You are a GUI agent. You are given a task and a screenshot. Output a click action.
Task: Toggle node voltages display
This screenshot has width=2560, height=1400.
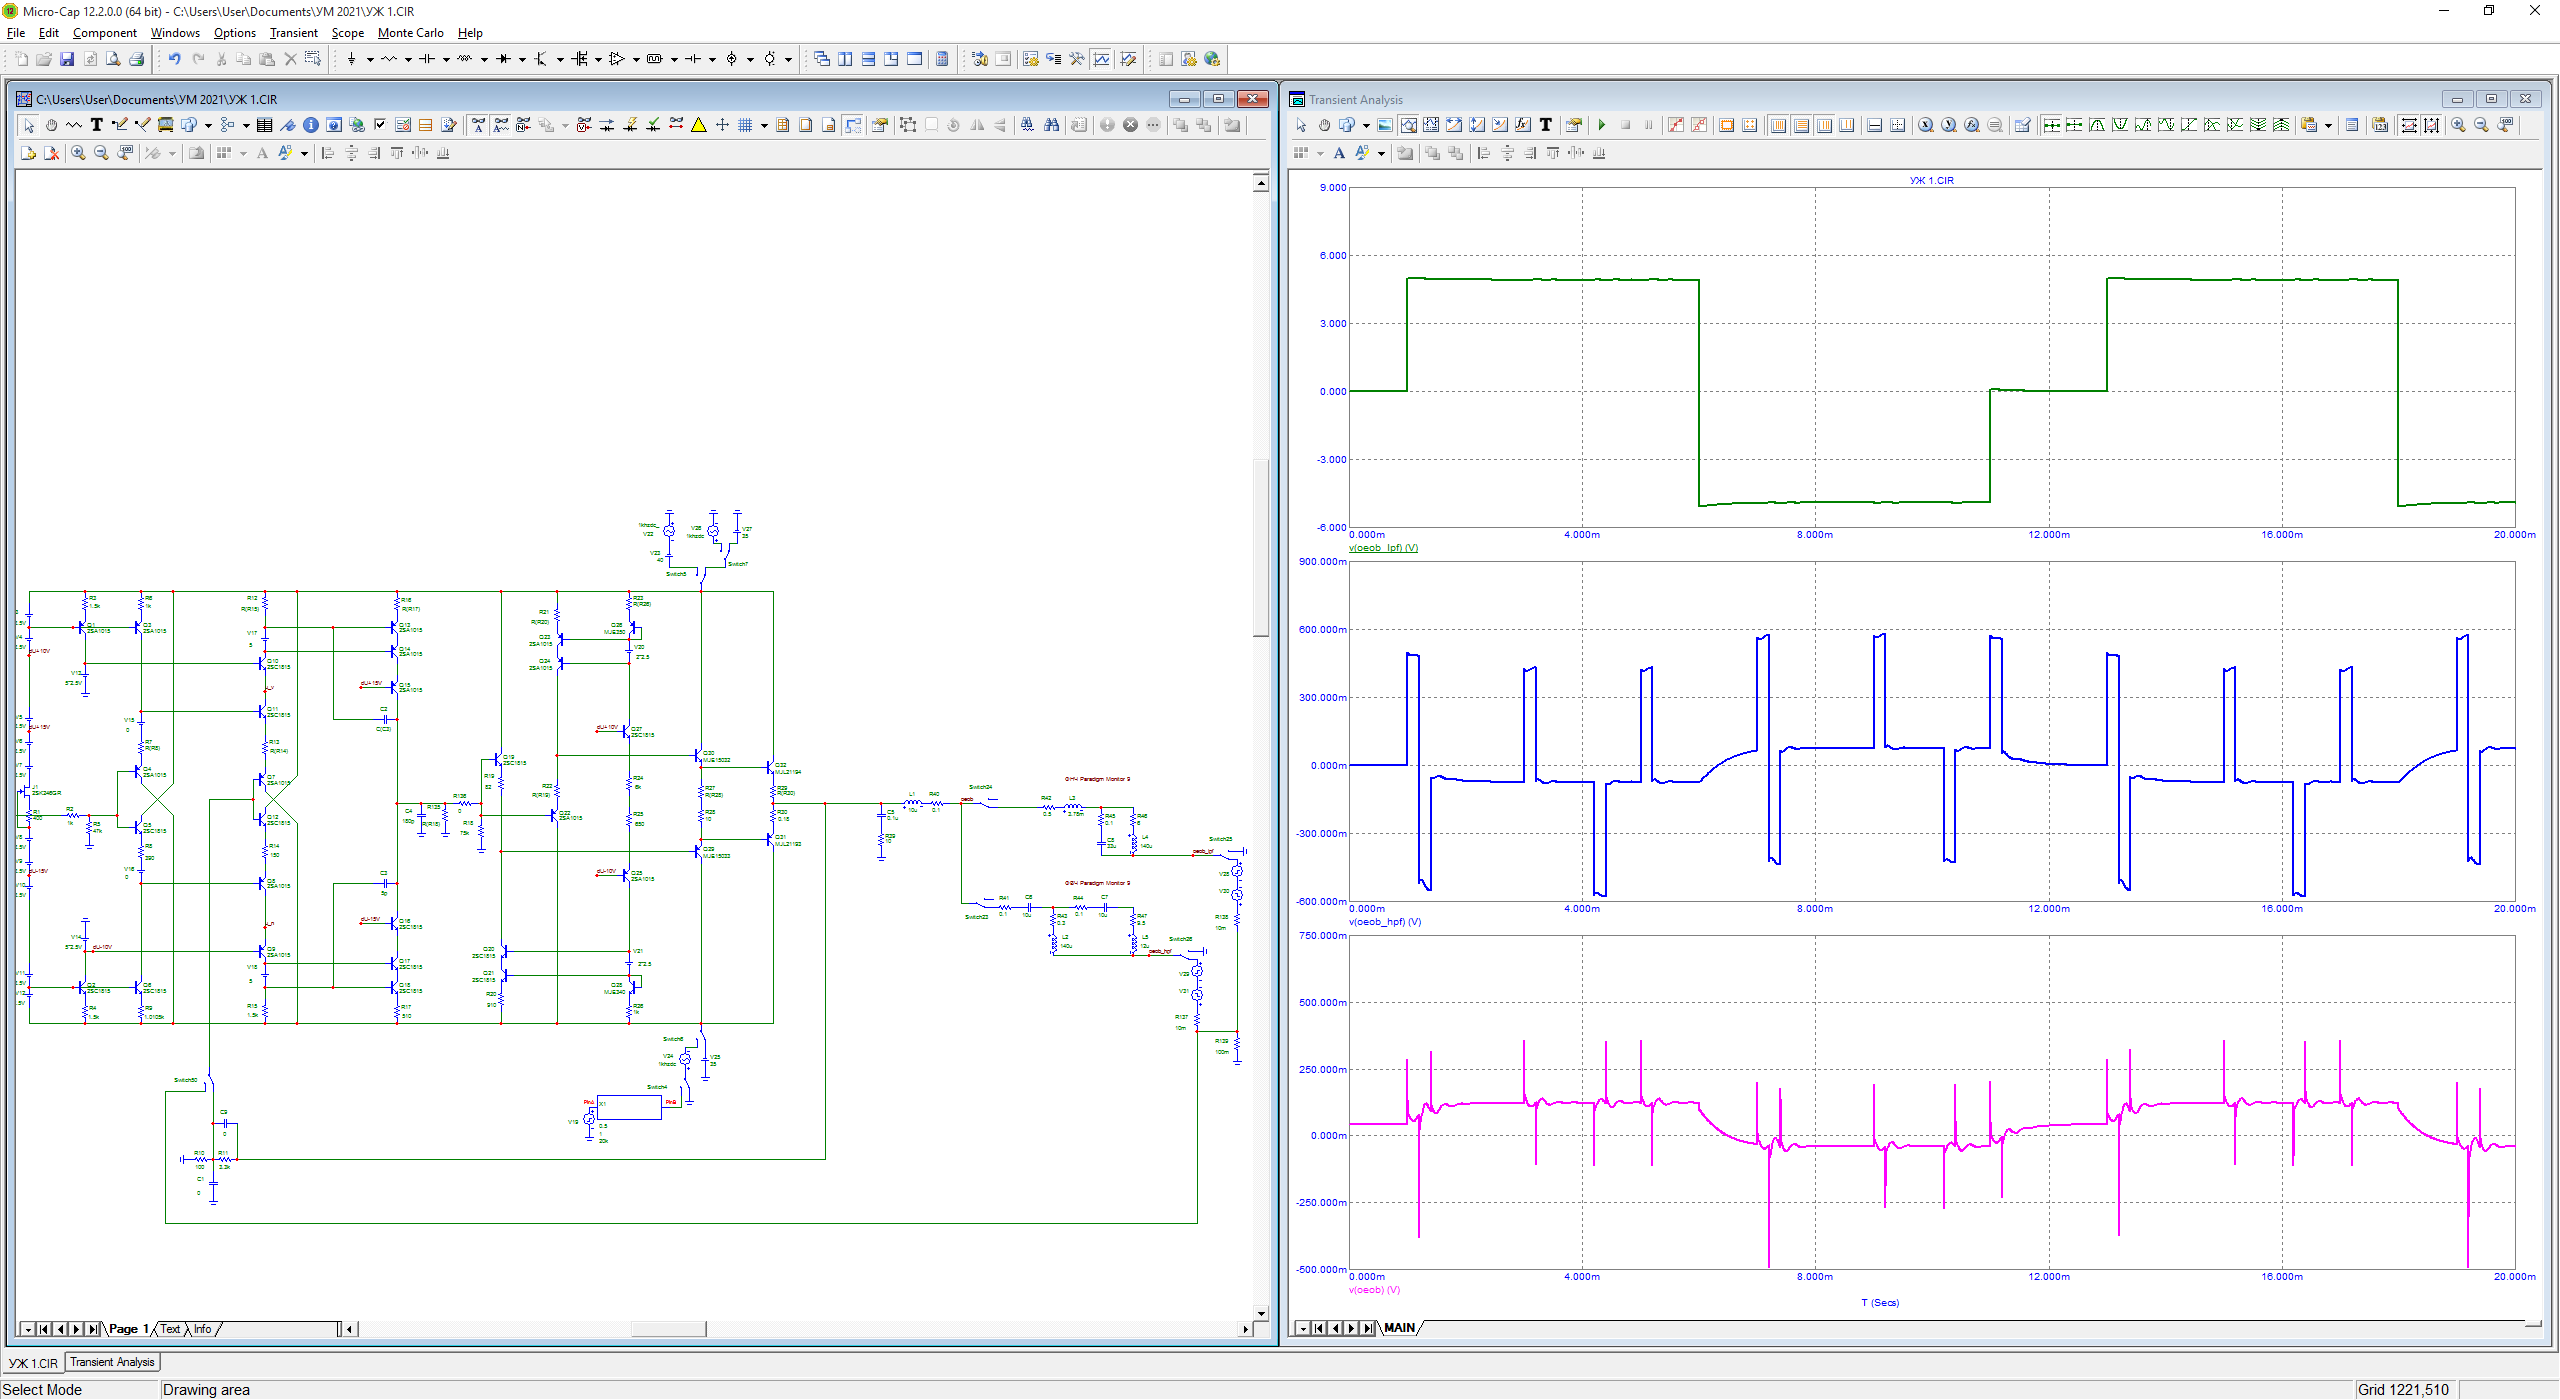point(584,125)
